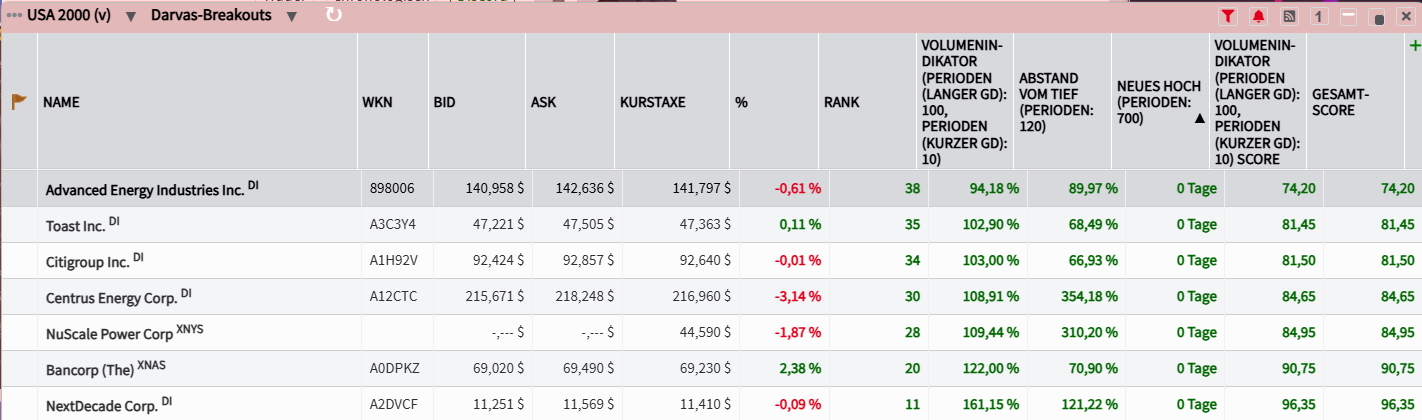Open the red filter funnel icon
The width and height of the screenshot is (1422, 420).
tap(1228, 16)
